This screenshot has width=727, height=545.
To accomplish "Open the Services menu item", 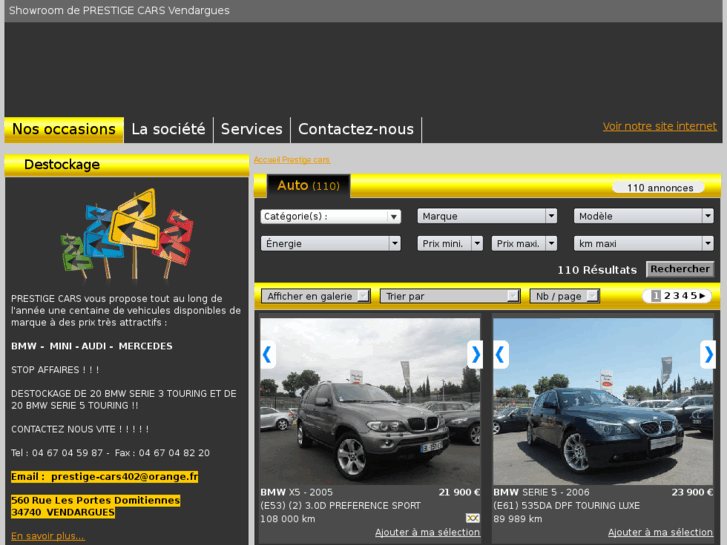I will click(x=252, y=129).
